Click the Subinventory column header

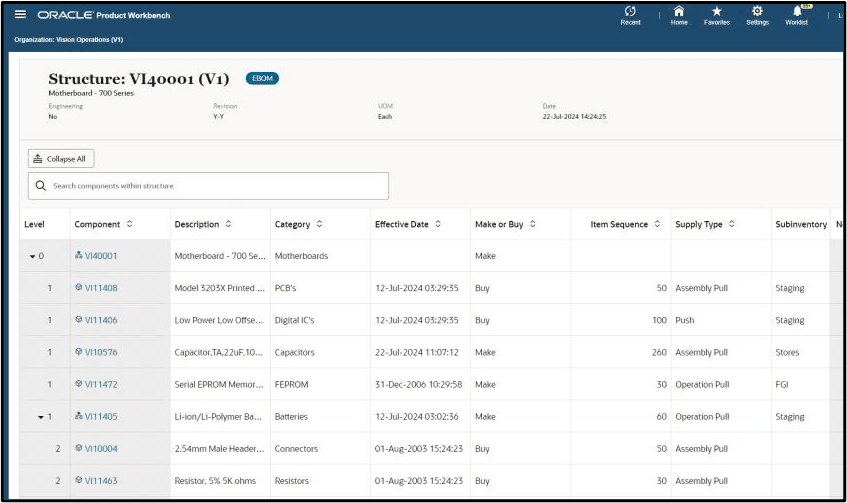coord(801,224)
